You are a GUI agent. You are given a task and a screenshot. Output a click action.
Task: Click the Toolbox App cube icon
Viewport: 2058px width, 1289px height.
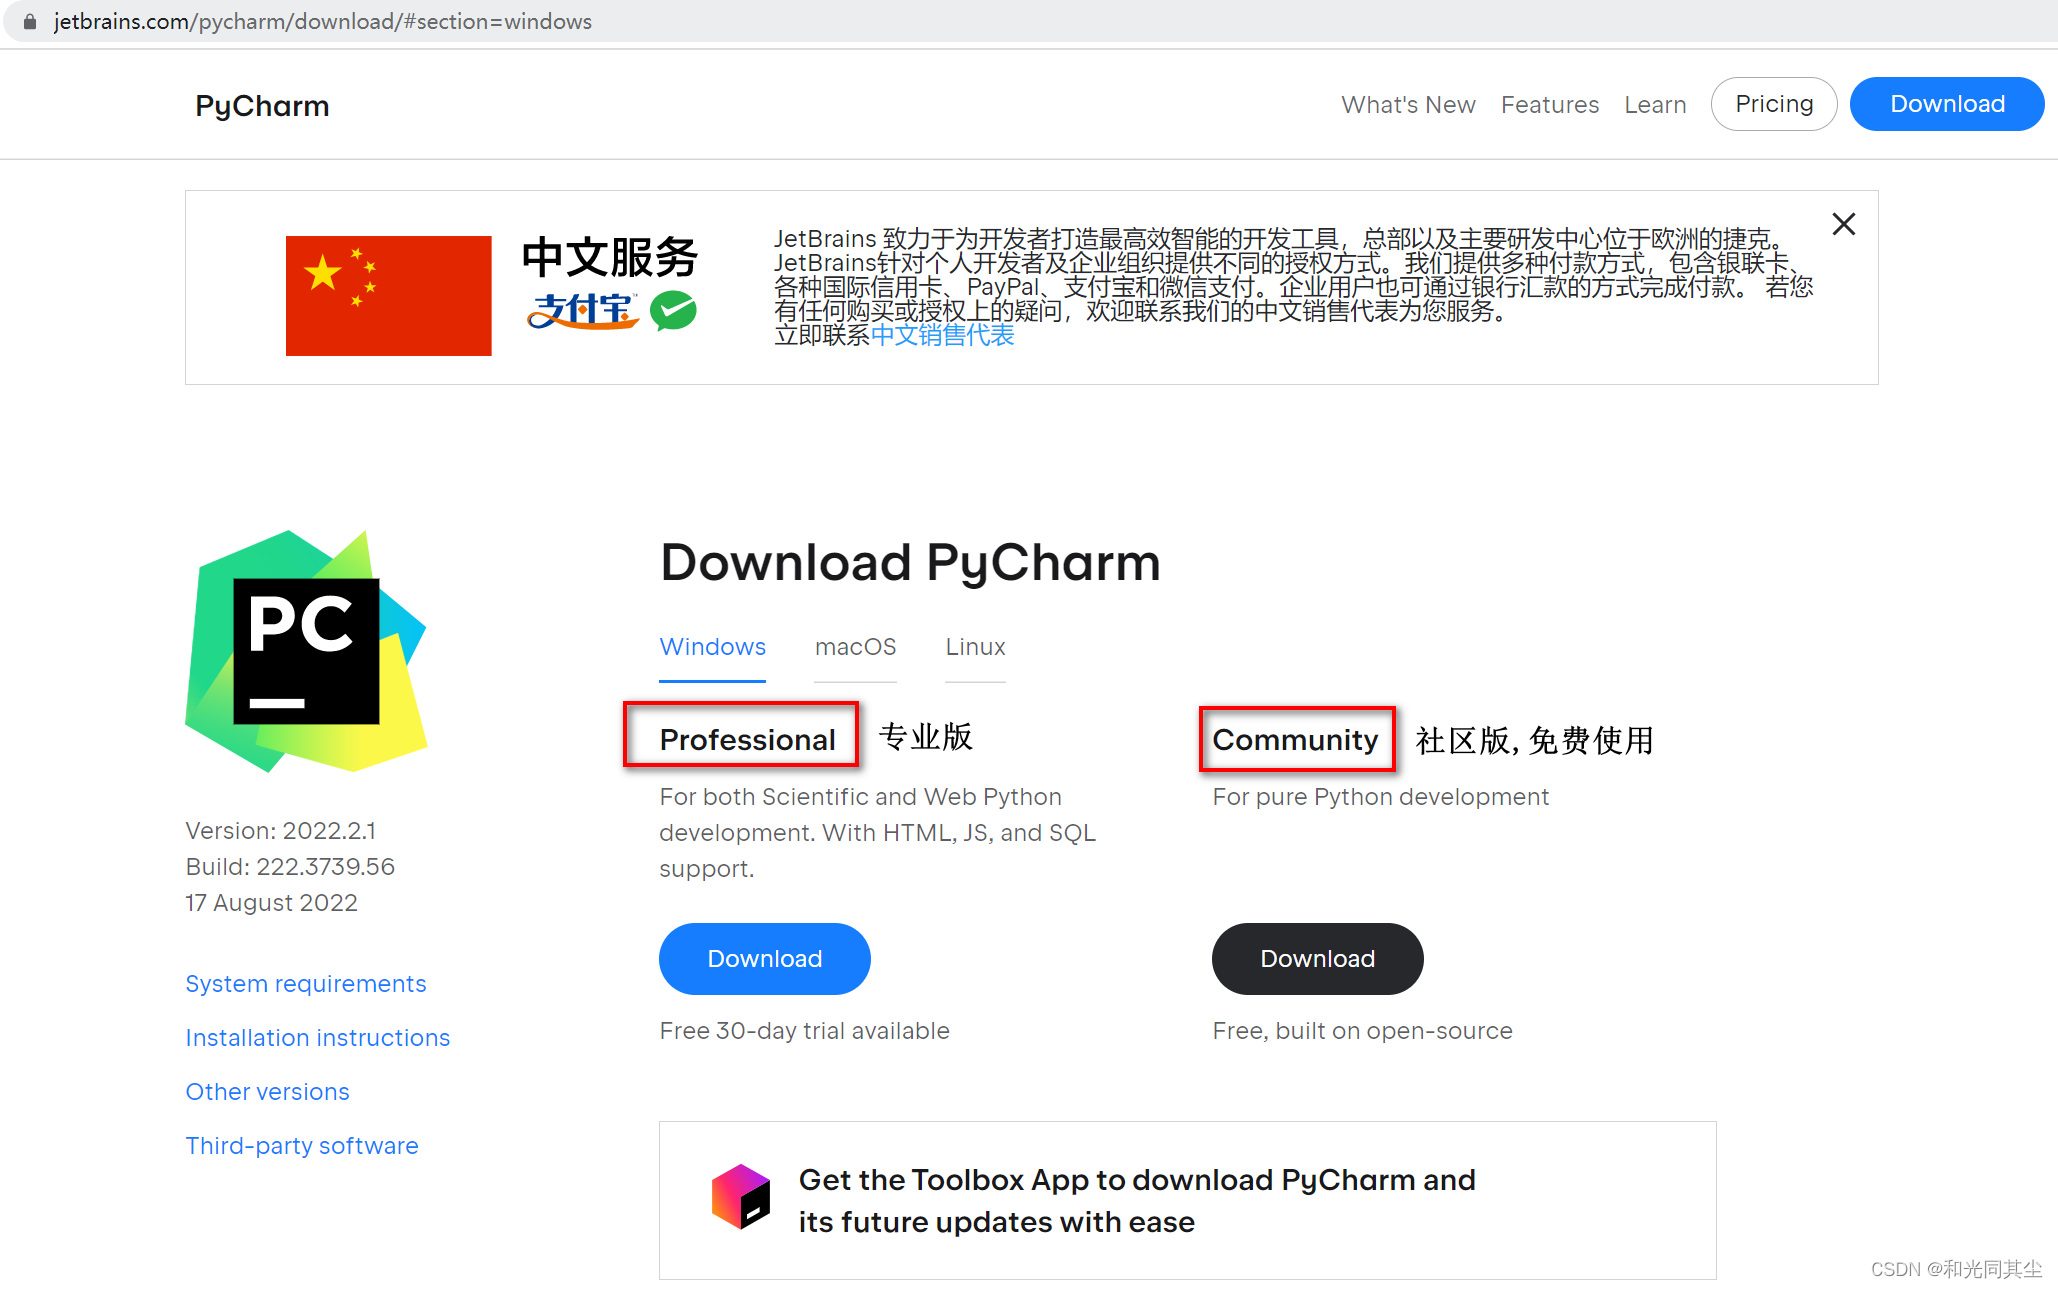(x=741, y=1197)
